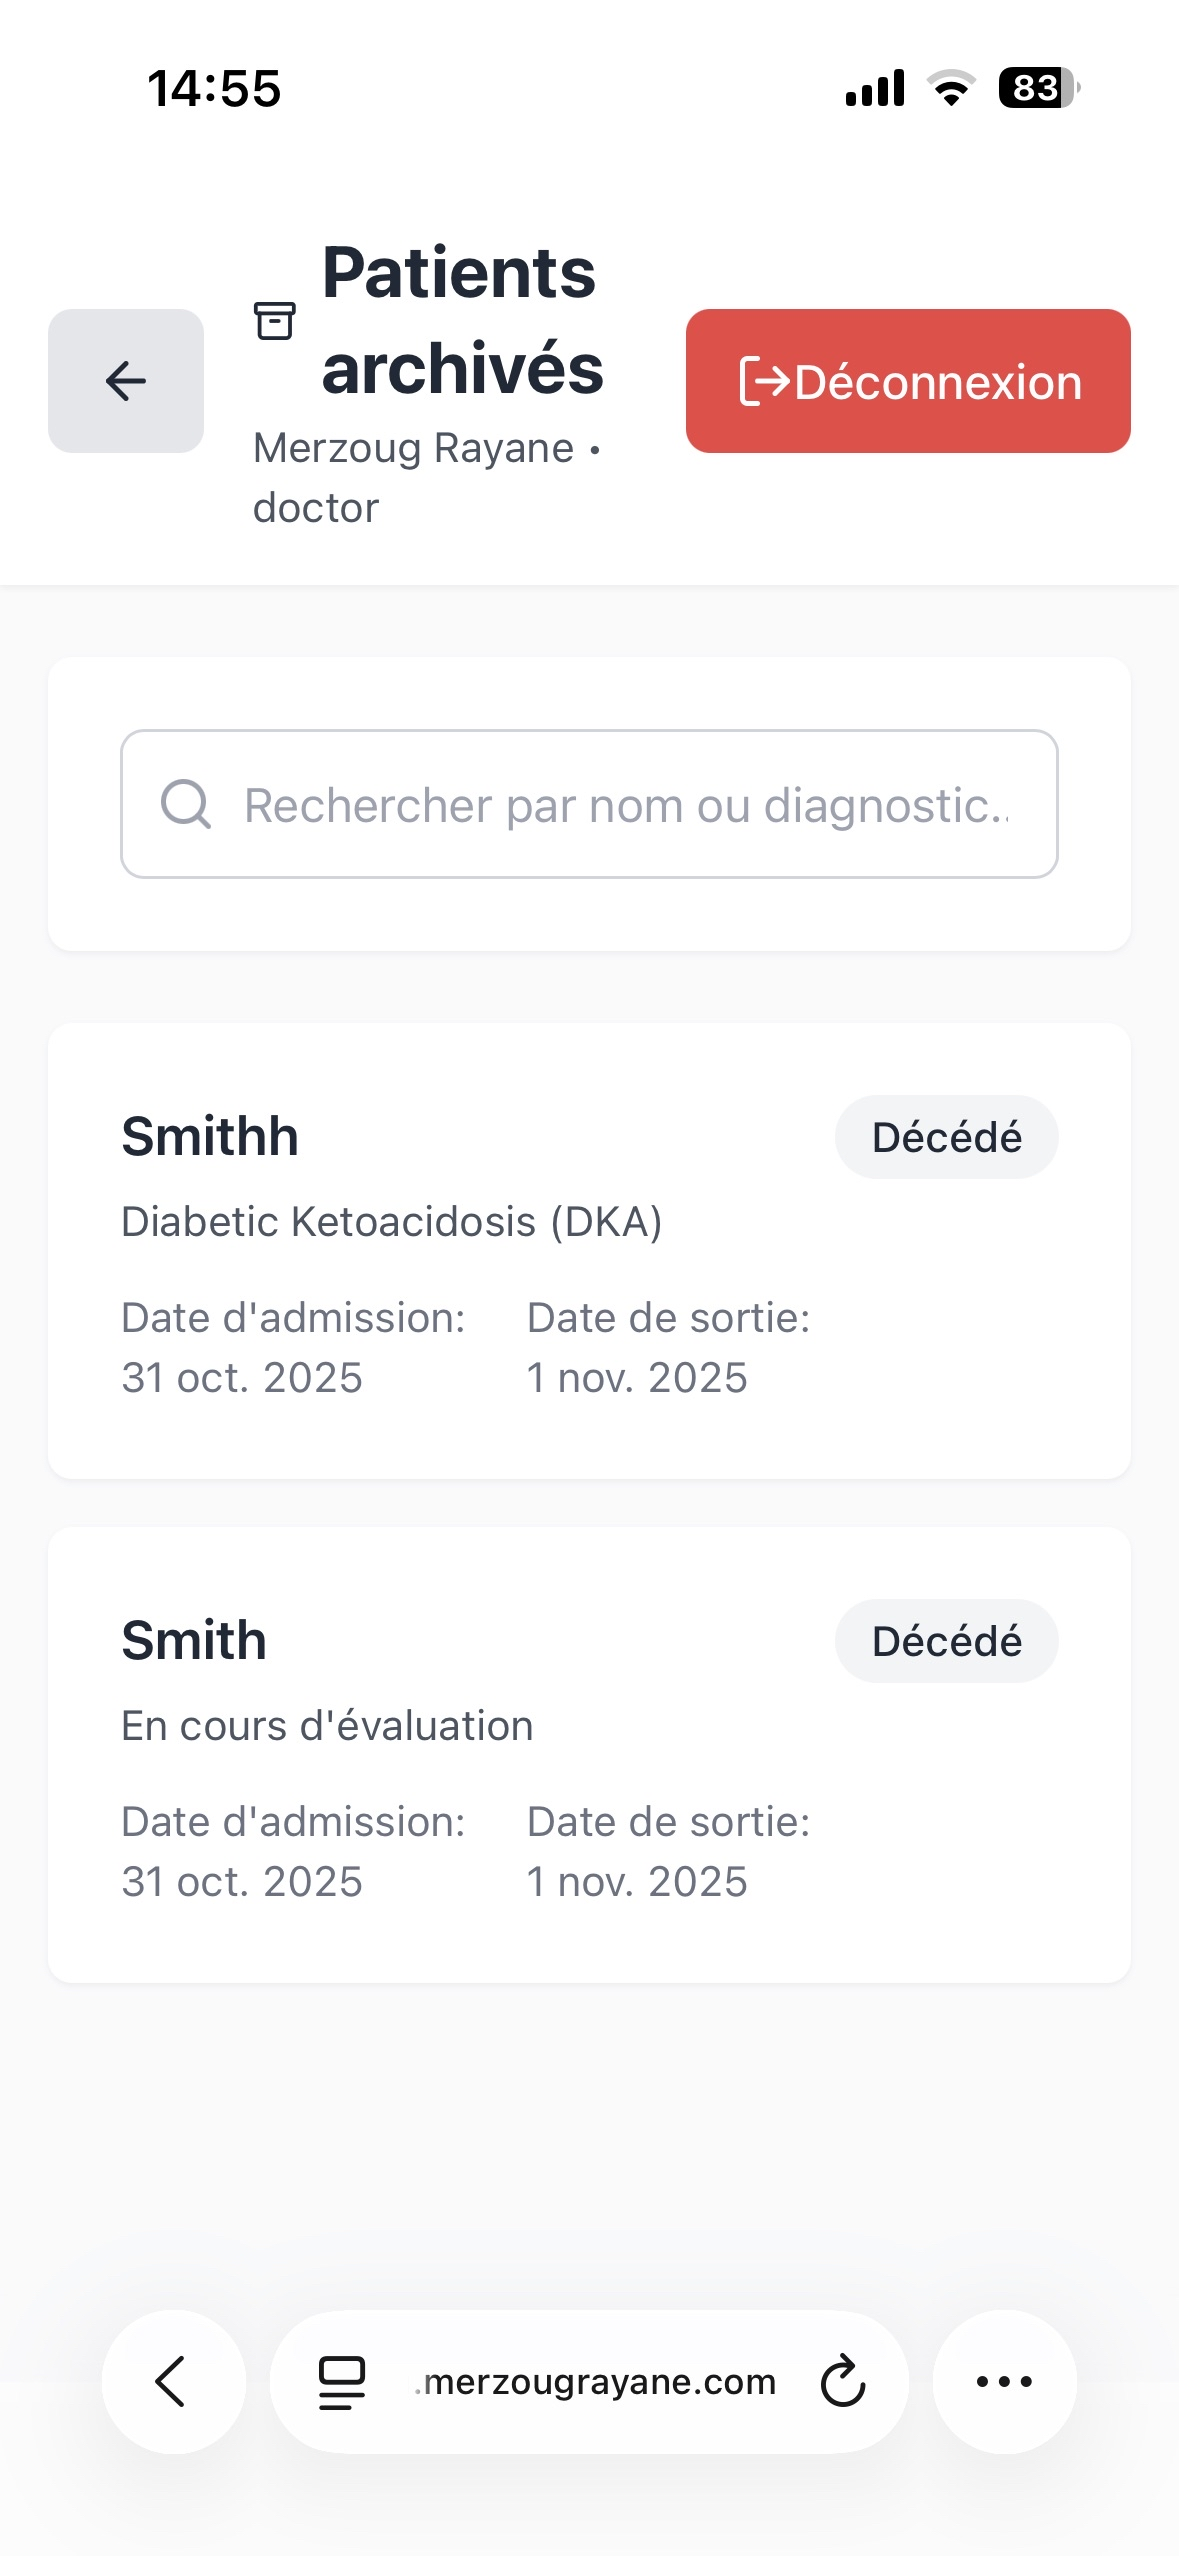This screenshot has height=2556, width=1179.
Task: Click the archive box icon in header
Action: pyautogui.click(x=274, y=321)
